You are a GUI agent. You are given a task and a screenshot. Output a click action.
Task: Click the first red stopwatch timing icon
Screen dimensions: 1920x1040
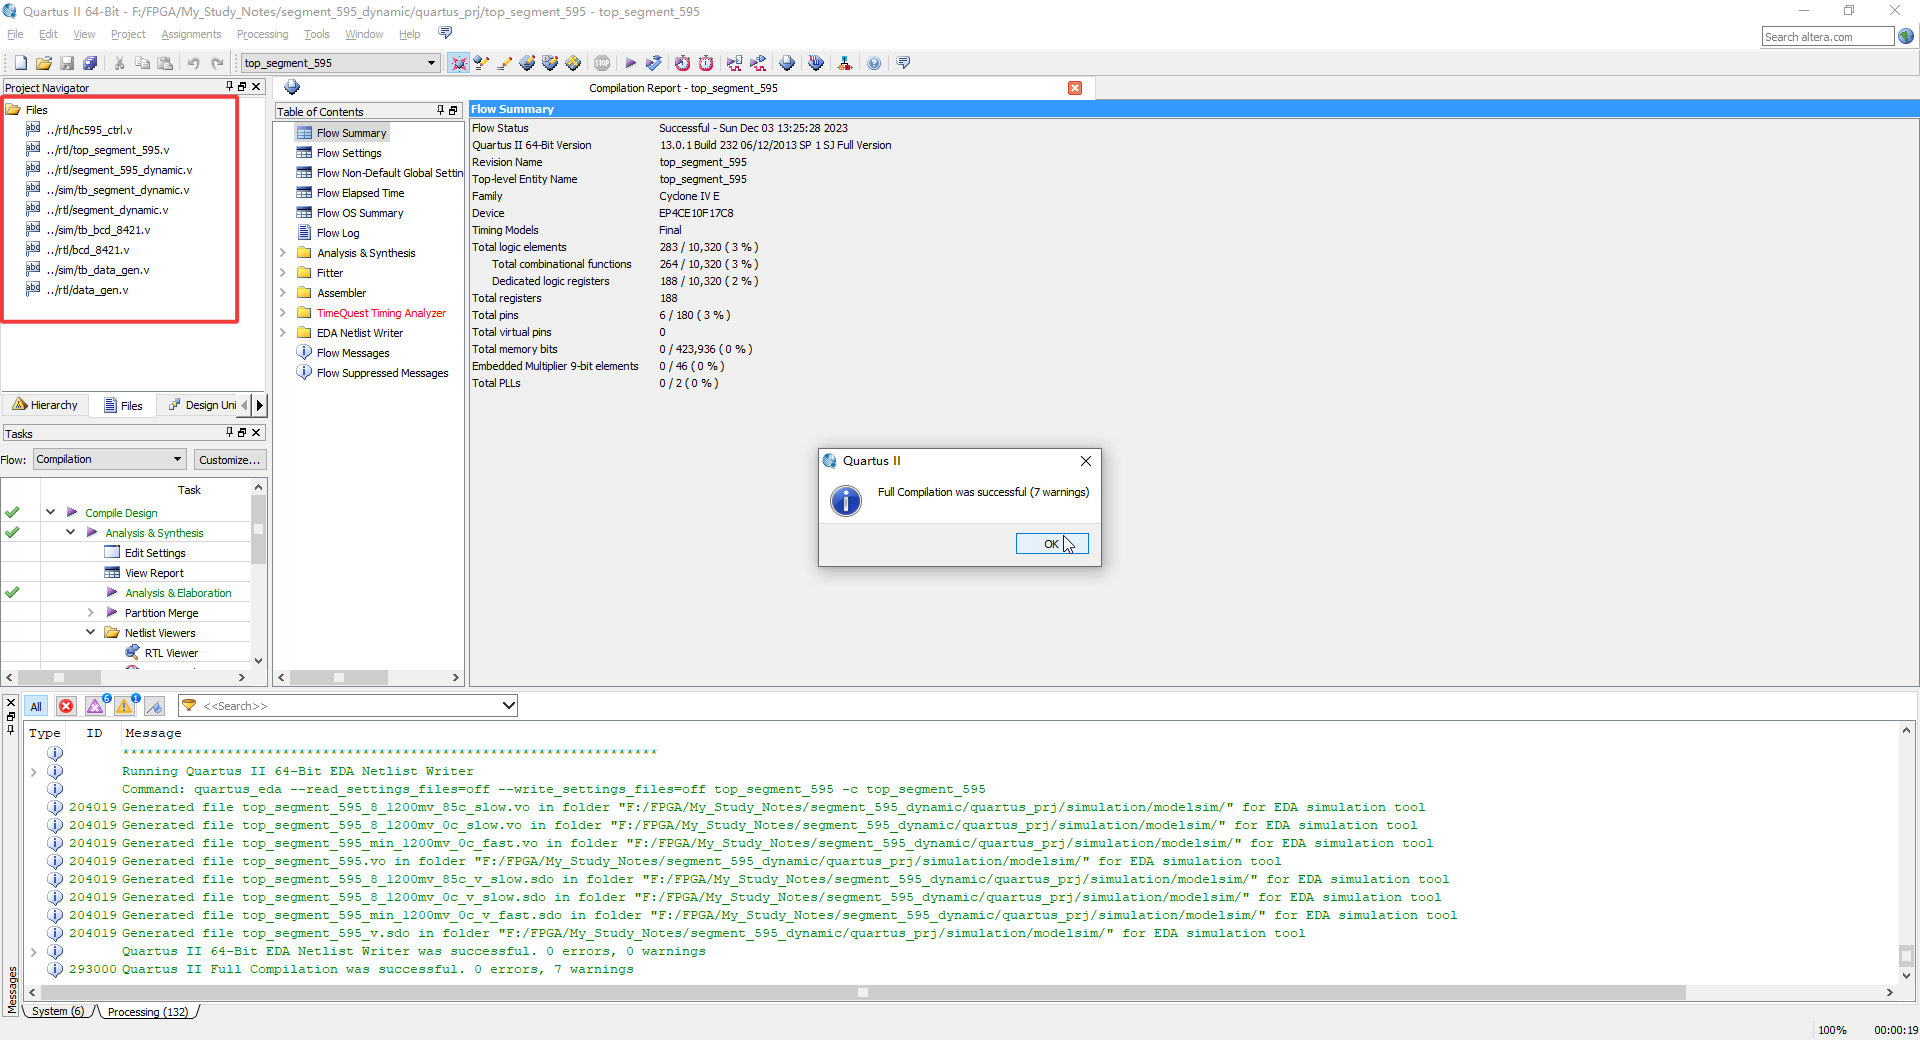coord(682,63)
